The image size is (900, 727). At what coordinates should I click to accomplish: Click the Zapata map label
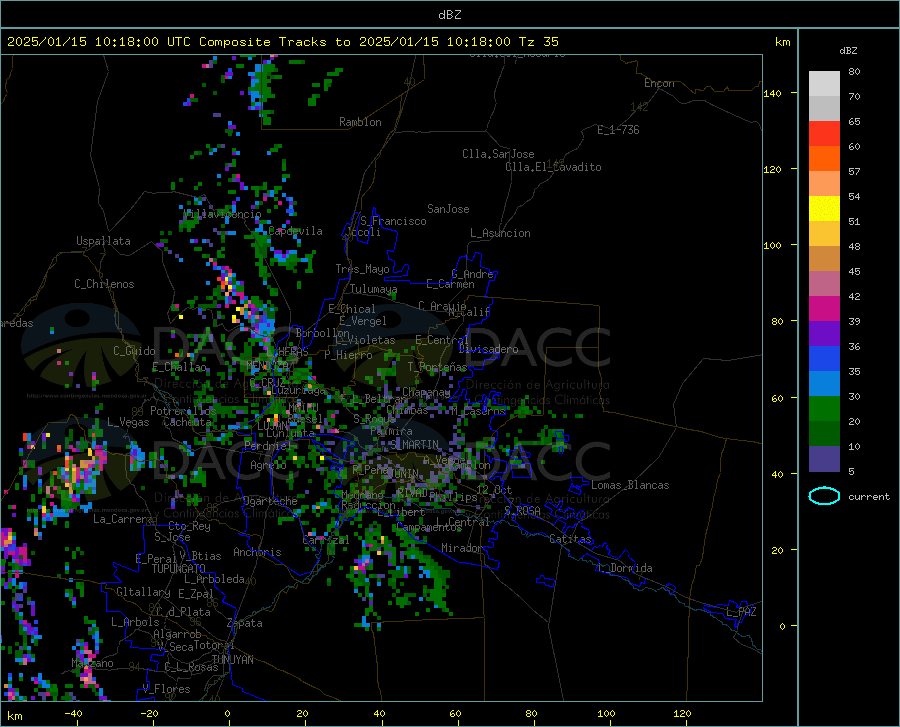[245, 623]
